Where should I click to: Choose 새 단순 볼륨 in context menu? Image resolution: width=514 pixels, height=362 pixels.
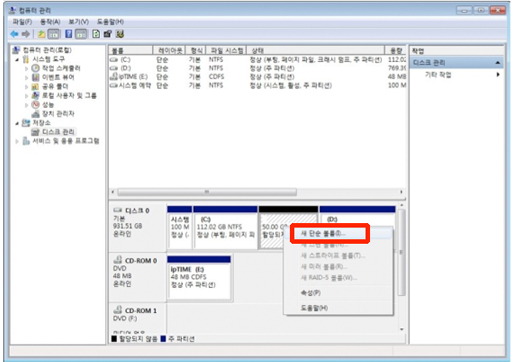click(x=338, y=233)
